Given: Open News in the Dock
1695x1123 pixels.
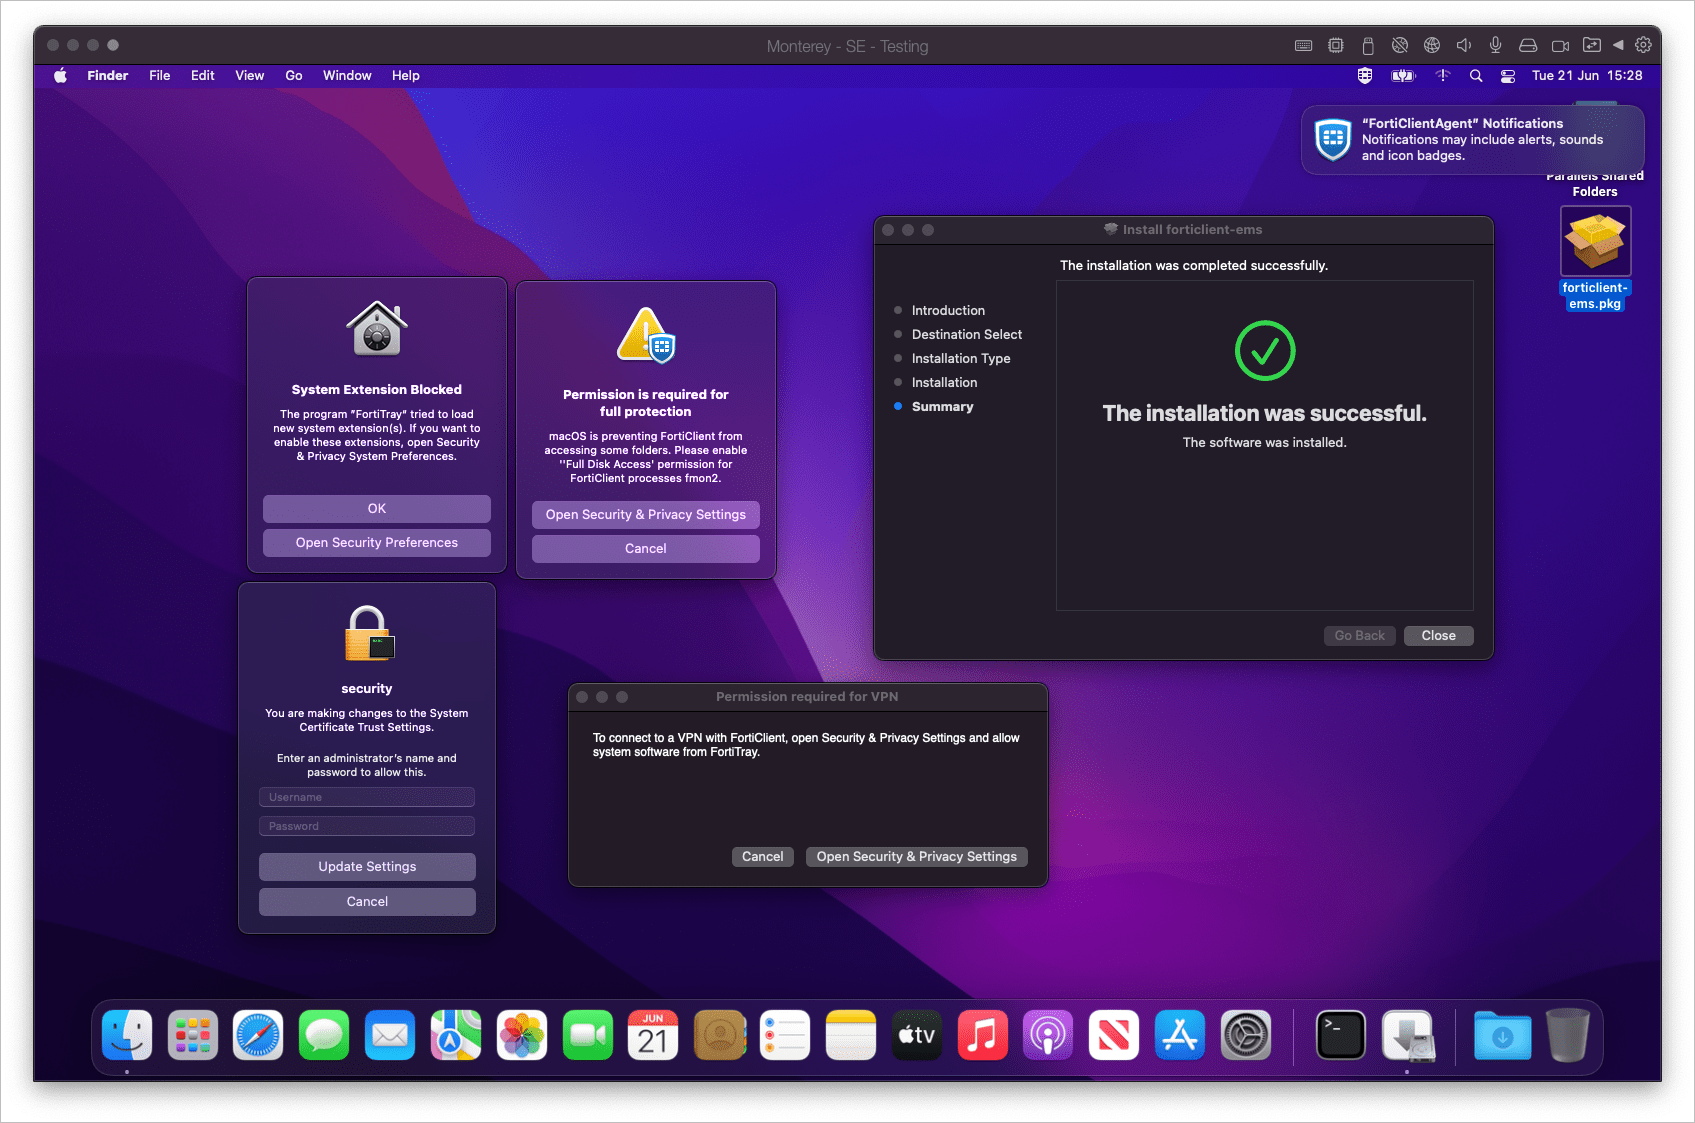Looking at the screenshot, I should 1114,1035.
